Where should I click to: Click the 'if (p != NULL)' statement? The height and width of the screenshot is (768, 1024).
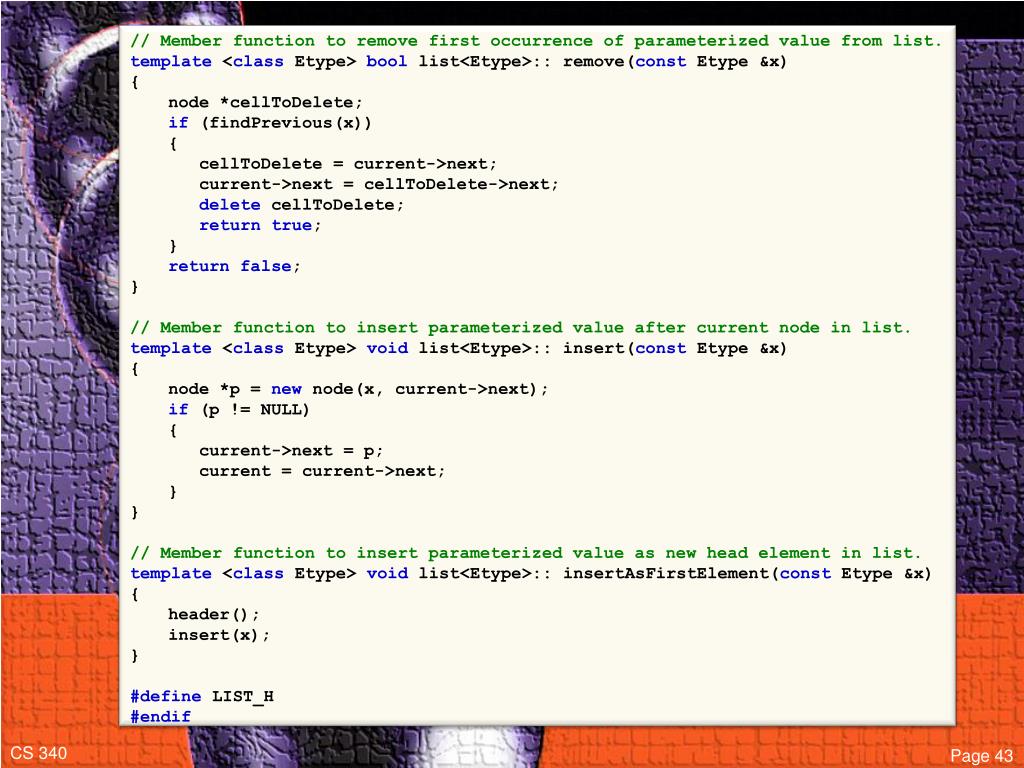(x=238, y=410)
